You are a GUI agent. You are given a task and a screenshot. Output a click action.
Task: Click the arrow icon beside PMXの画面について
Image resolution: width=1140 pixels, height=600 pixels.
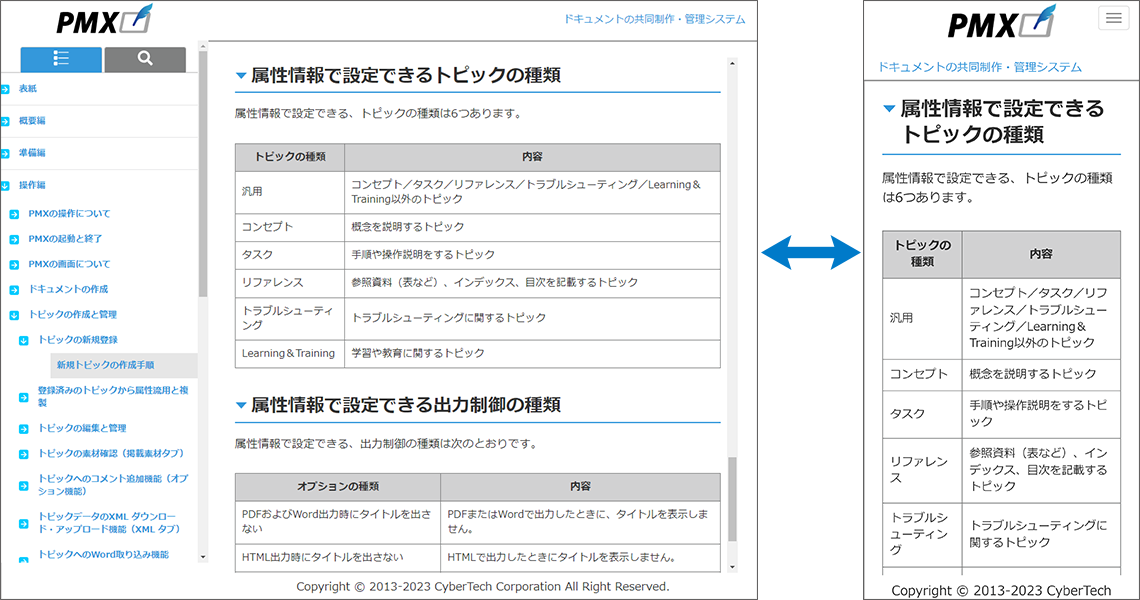point(14,265)
